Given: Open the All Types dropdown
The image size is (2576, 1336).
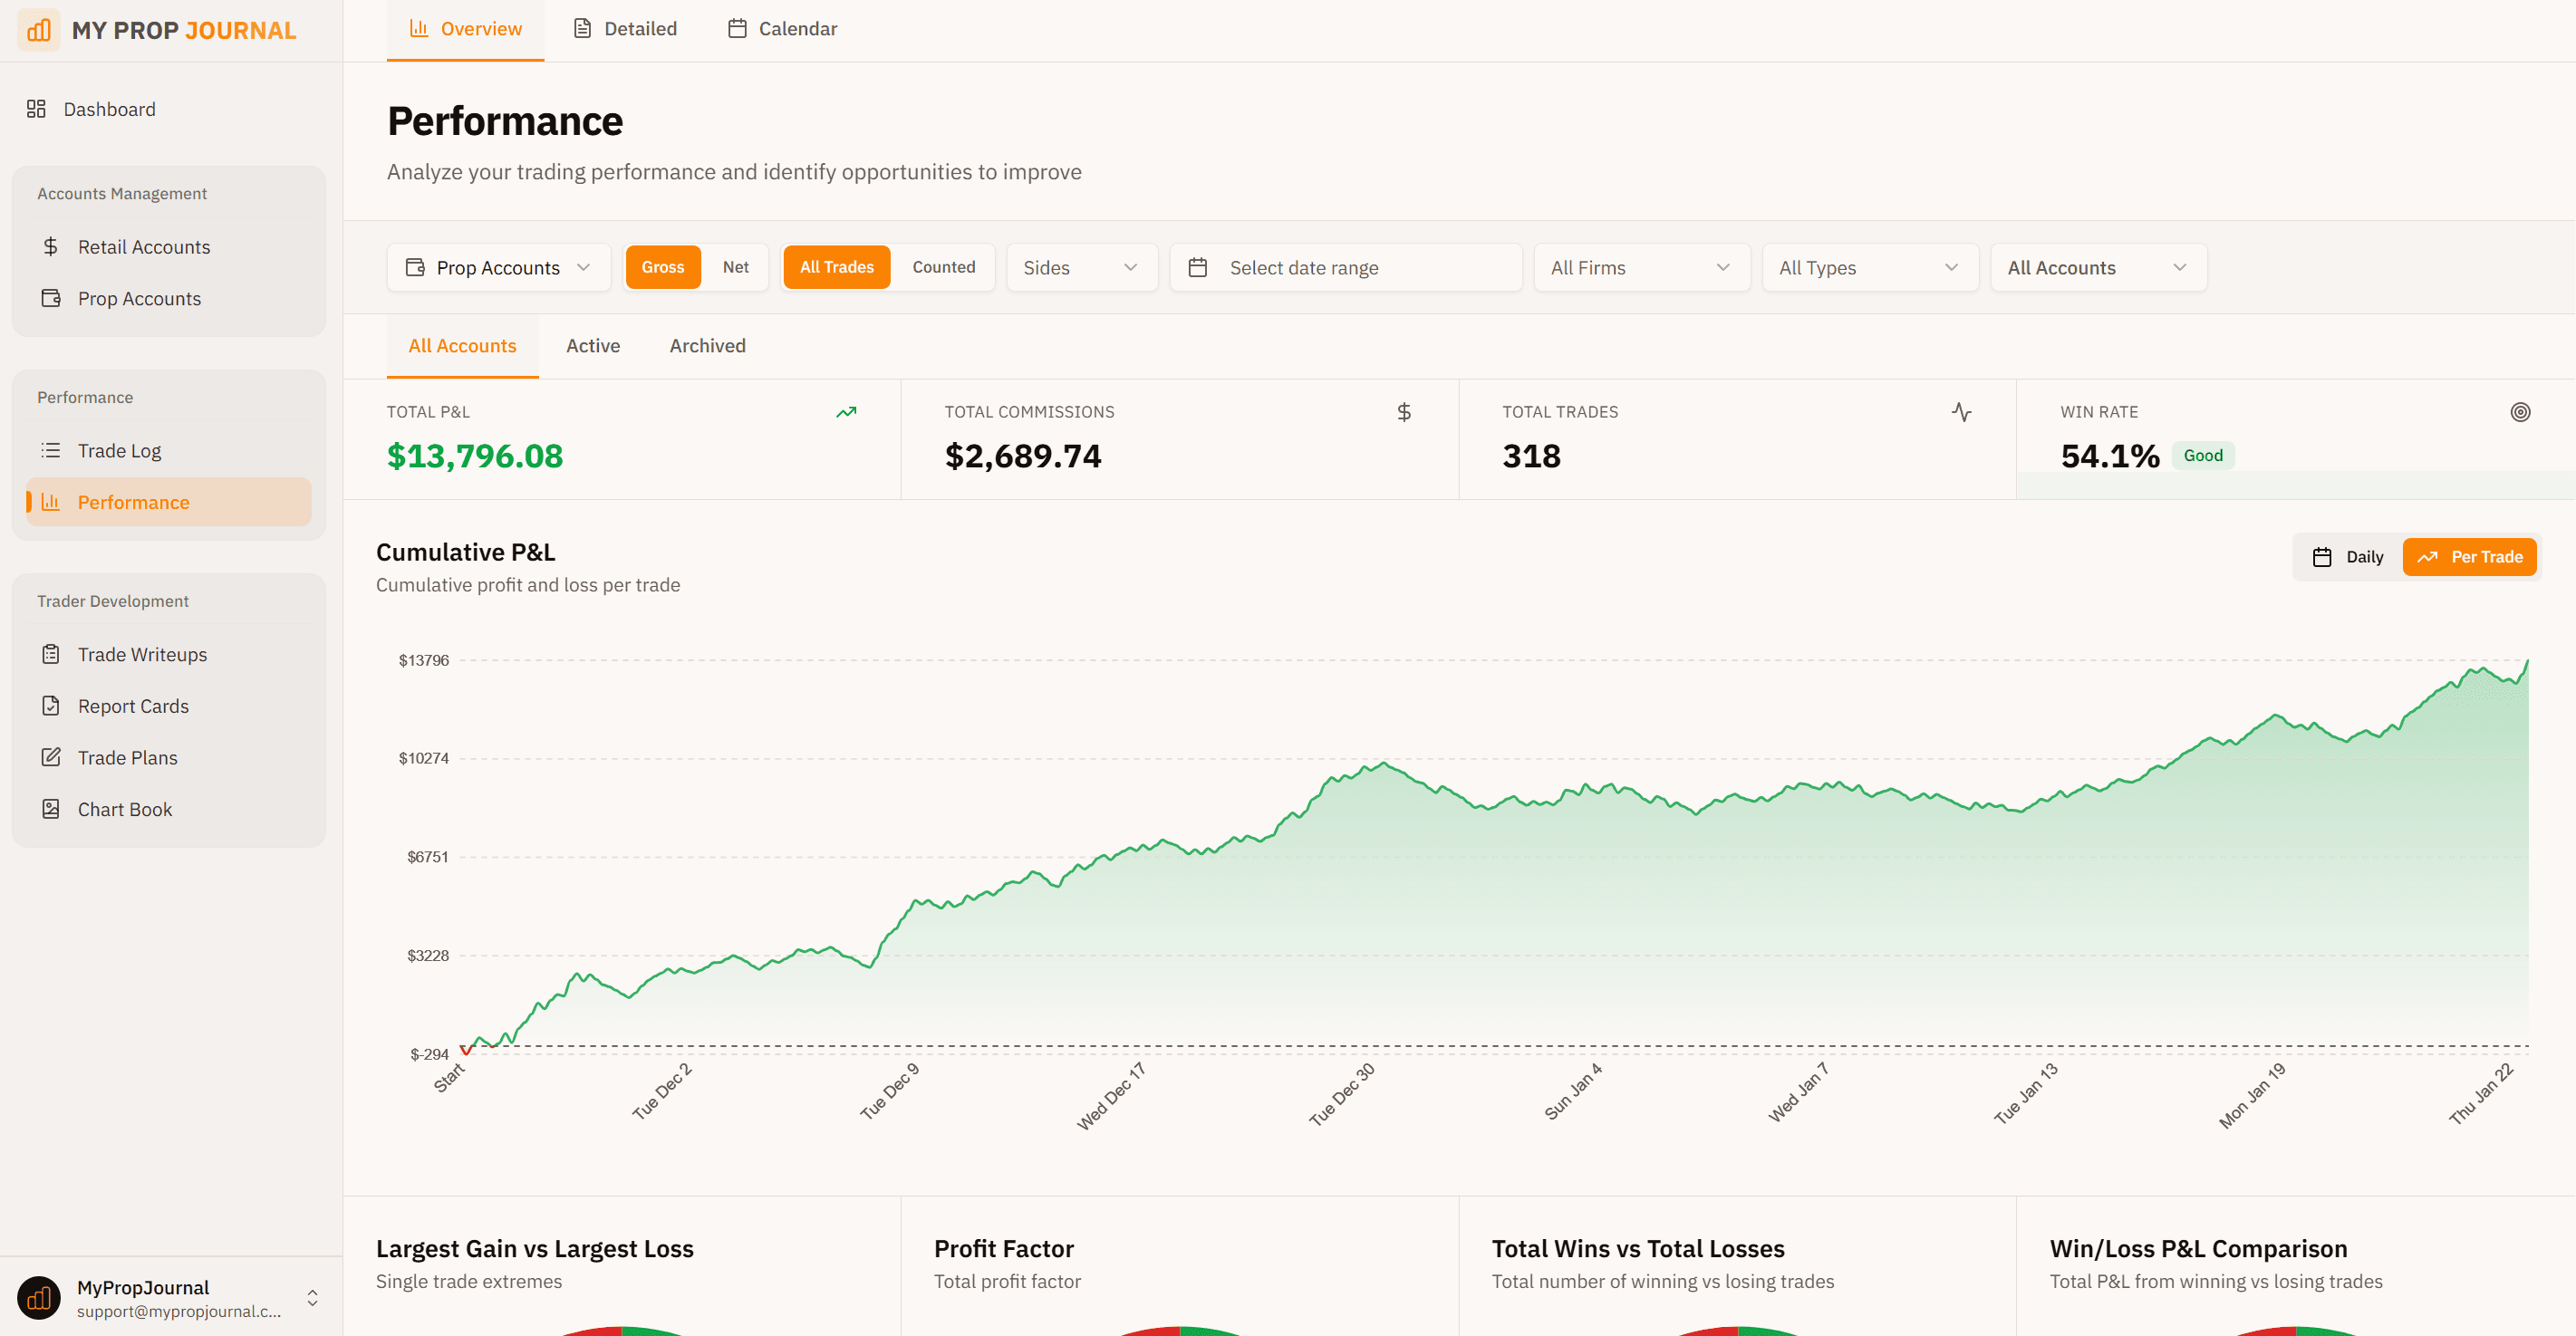Looking at the screenshot, I should 1870,267.
